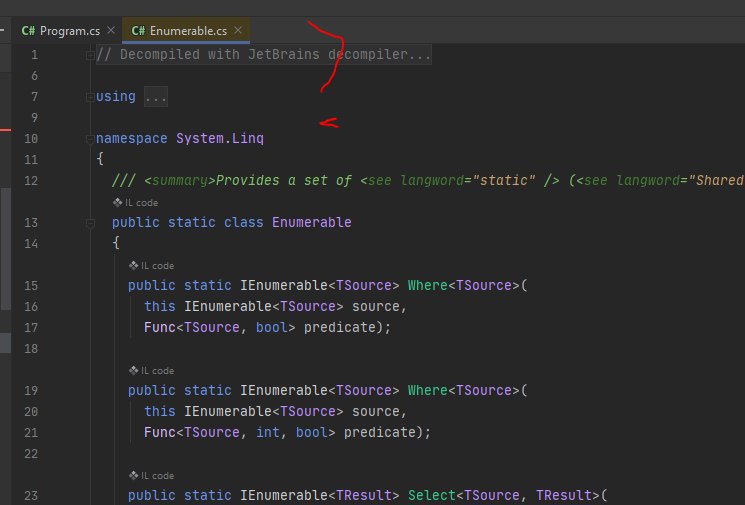Open IL code hint above class Enumerable

(135, 203)
